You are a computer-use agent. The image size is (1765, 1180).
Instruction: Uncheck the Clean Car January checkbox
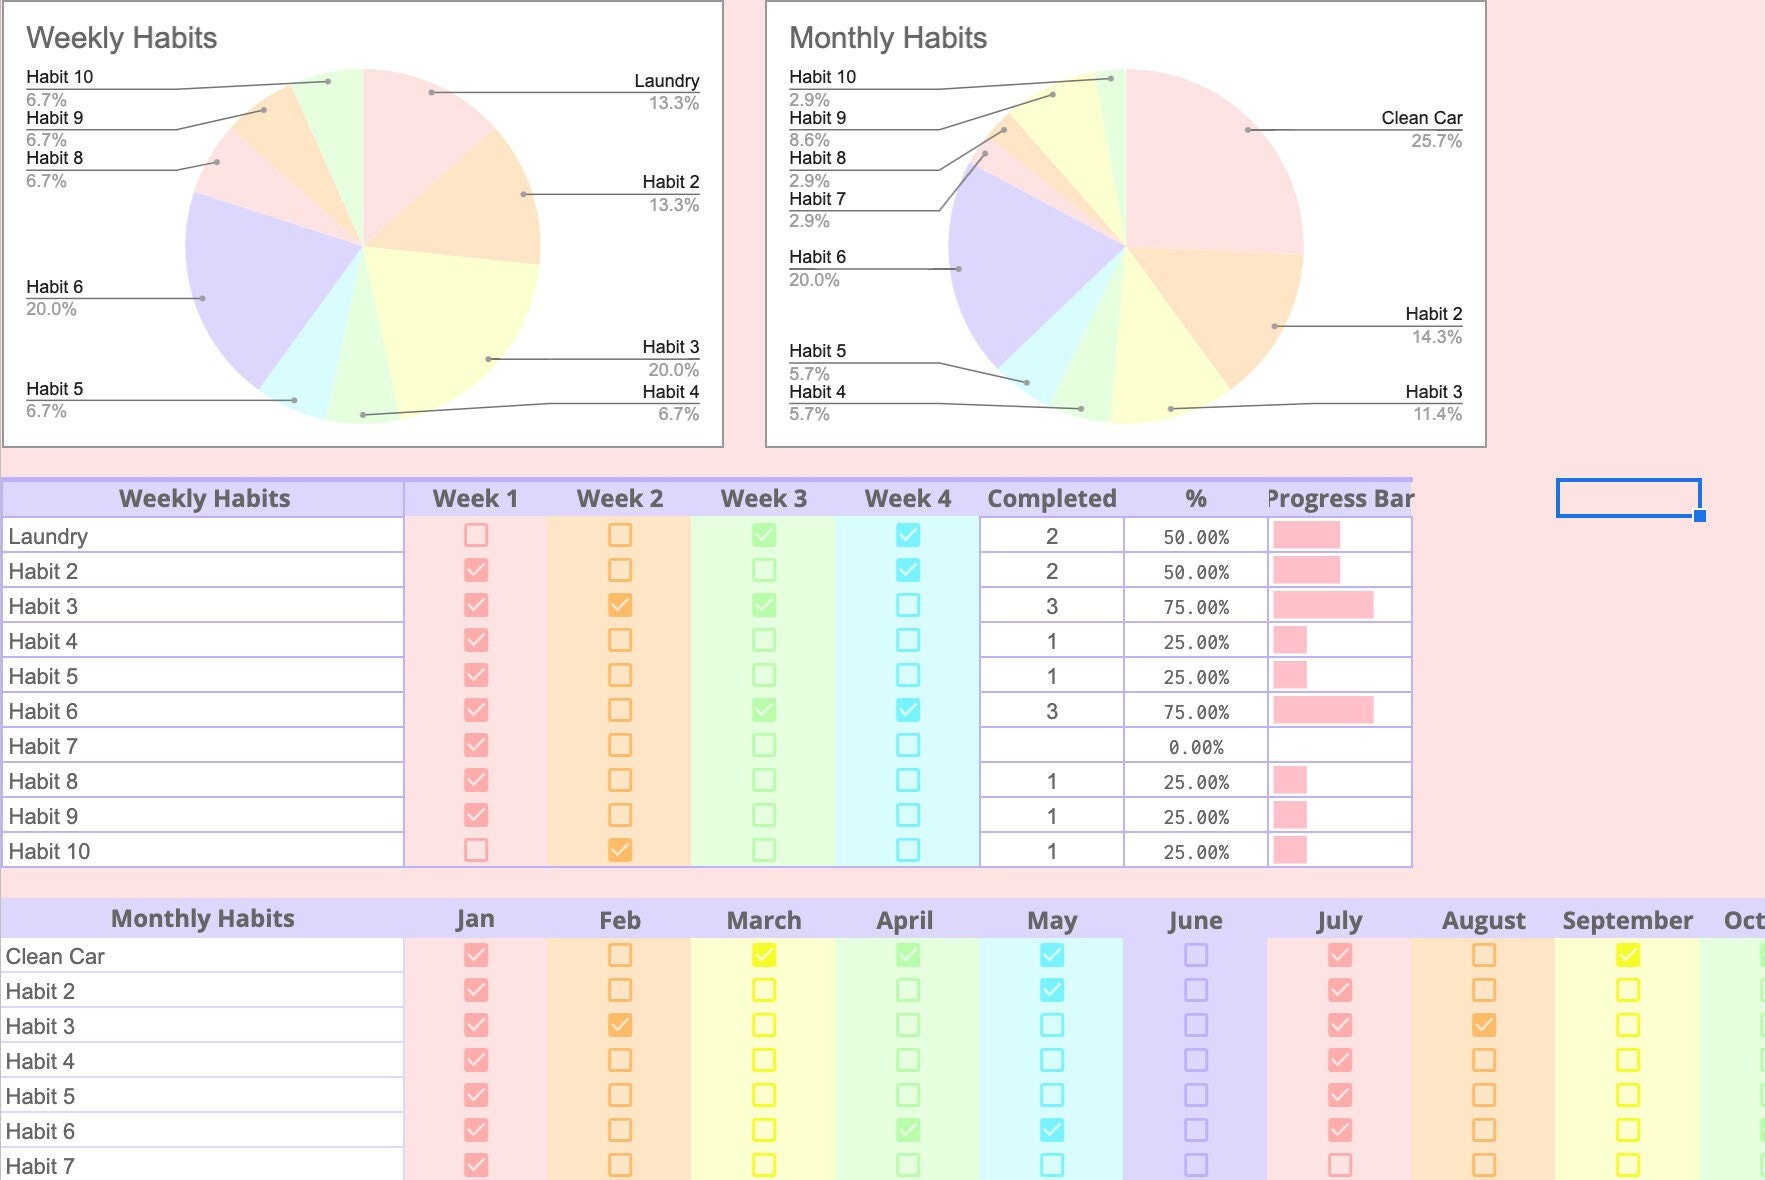[475, 955]
